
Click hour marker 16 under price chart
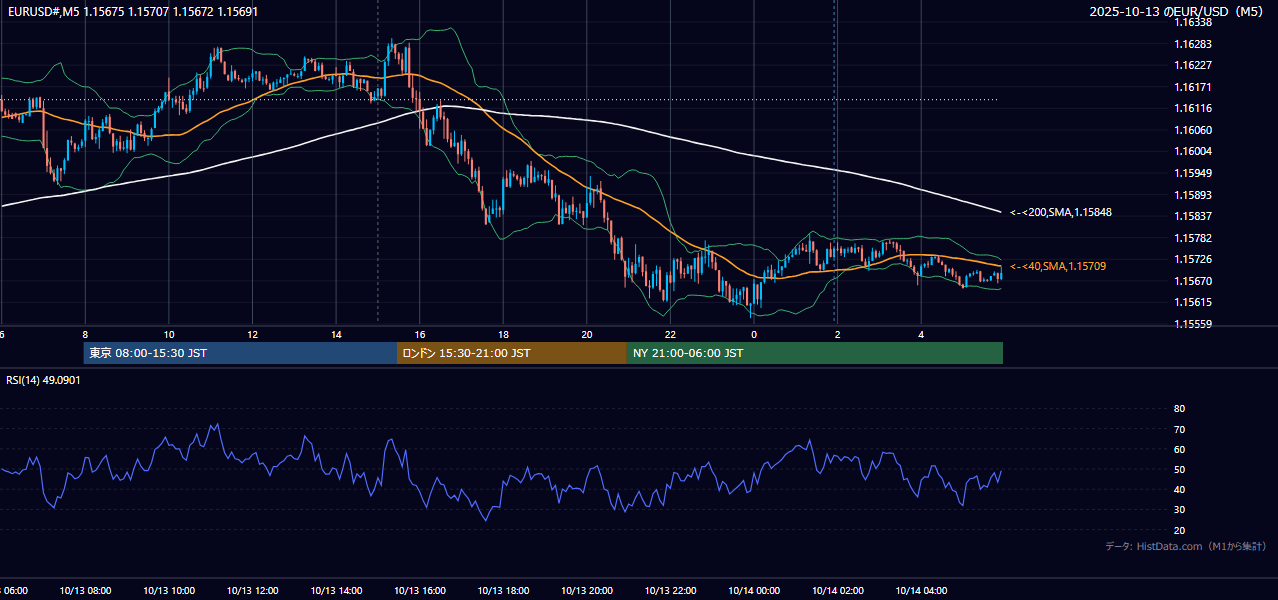coord(419,335)
